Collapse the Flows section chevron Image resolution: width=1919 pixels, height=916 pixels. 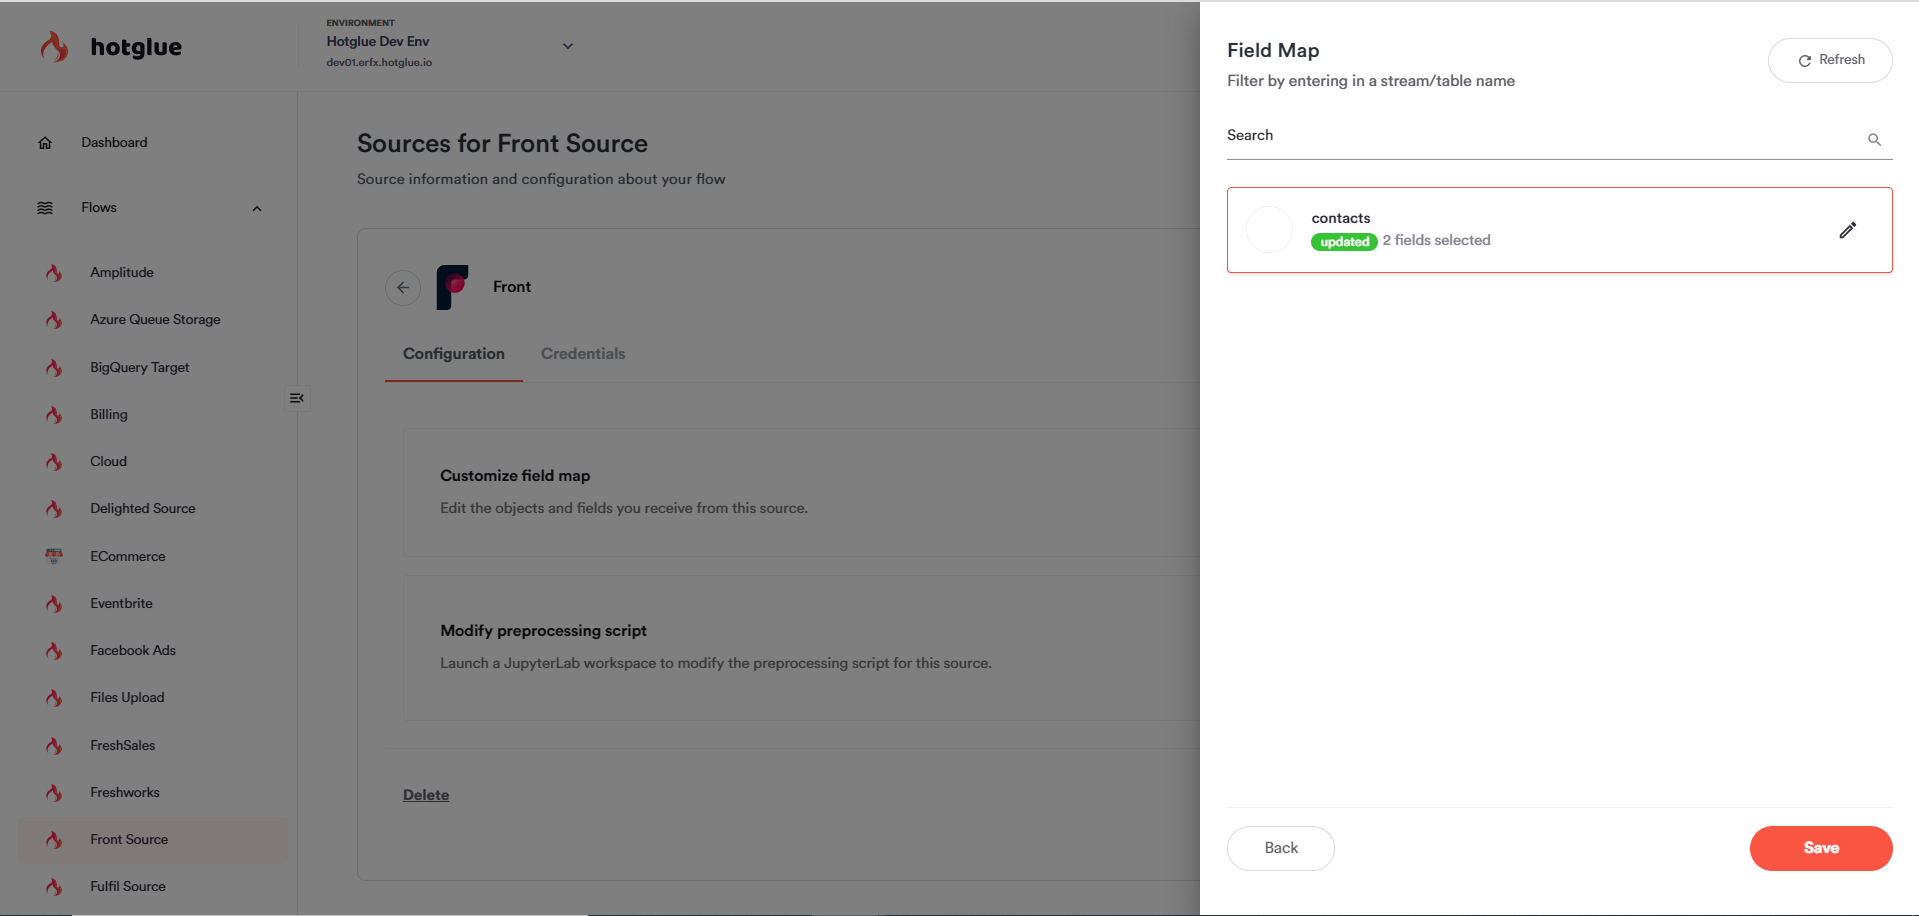[x=257, y=209]
